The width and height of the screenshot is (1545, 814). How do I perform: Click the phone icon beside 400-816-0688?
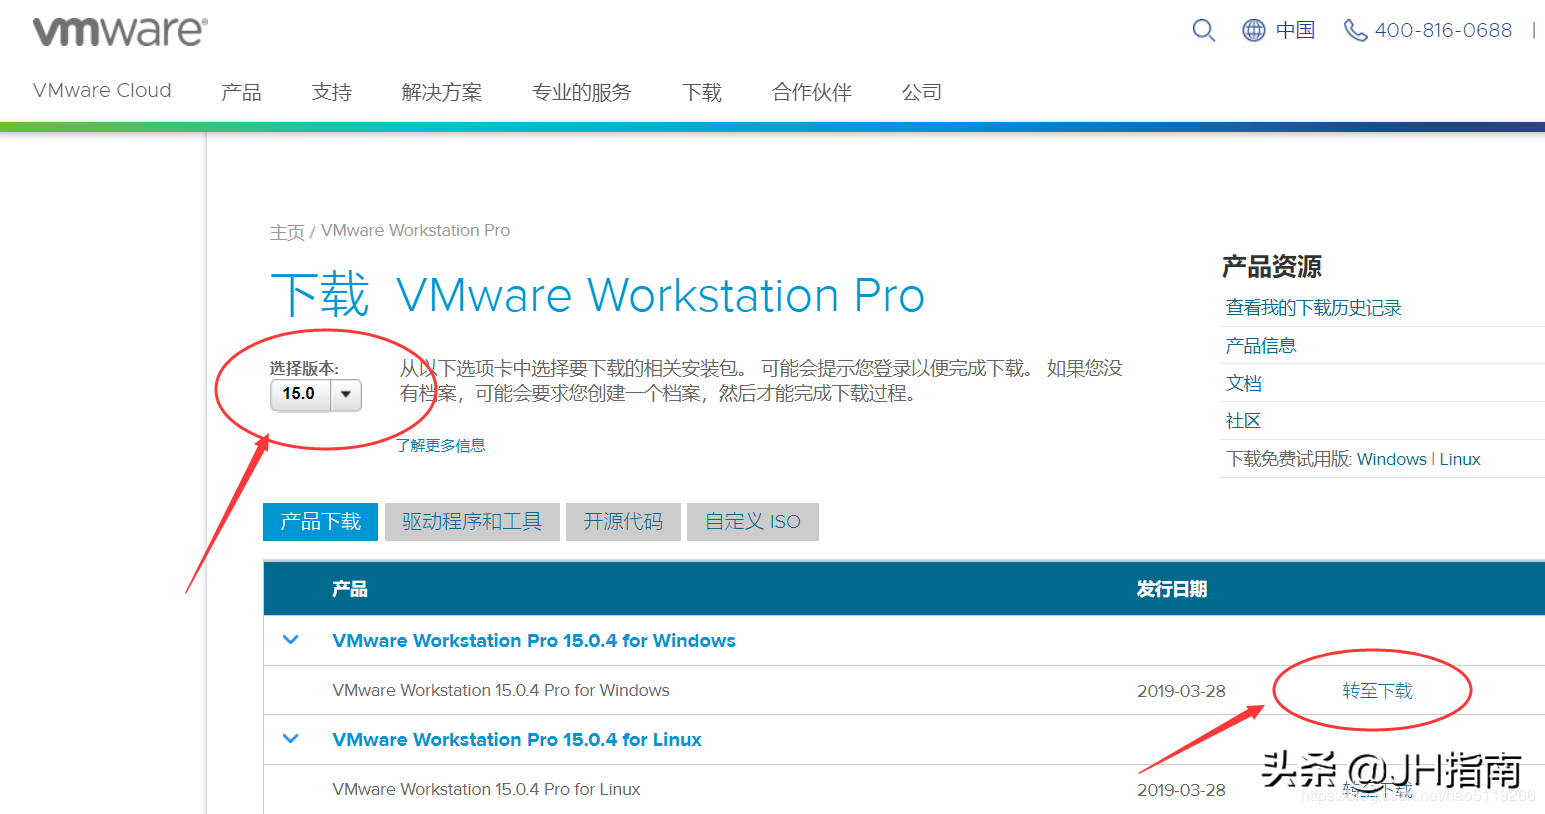pos(1355,31)
